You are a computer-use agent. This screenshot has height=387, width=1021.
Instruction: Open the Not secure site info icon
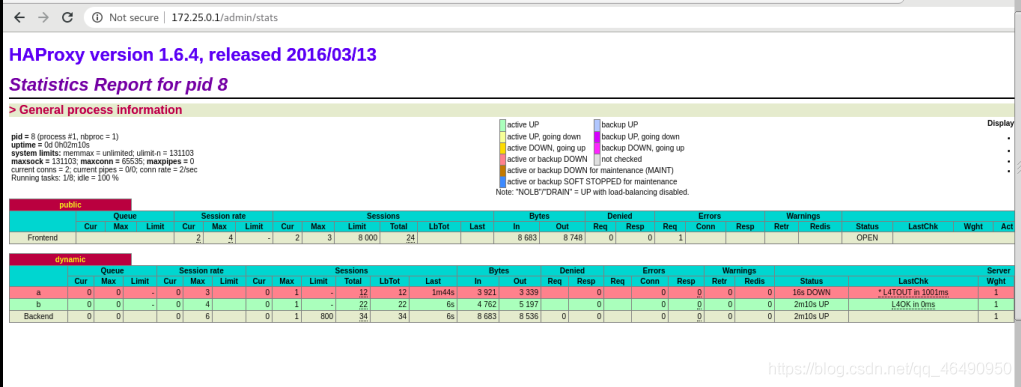coord(98,18)
